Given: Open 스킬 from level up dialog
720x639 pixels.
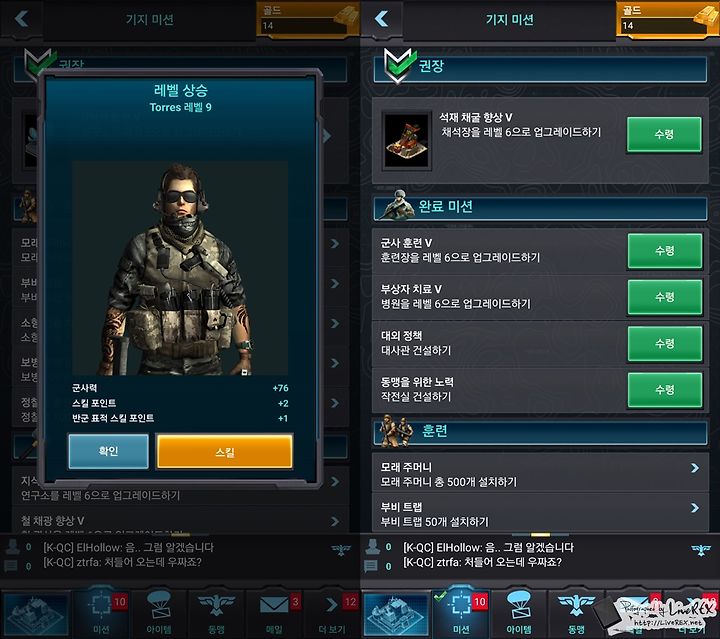Looking at the screenshot, I should click(225, 452).
